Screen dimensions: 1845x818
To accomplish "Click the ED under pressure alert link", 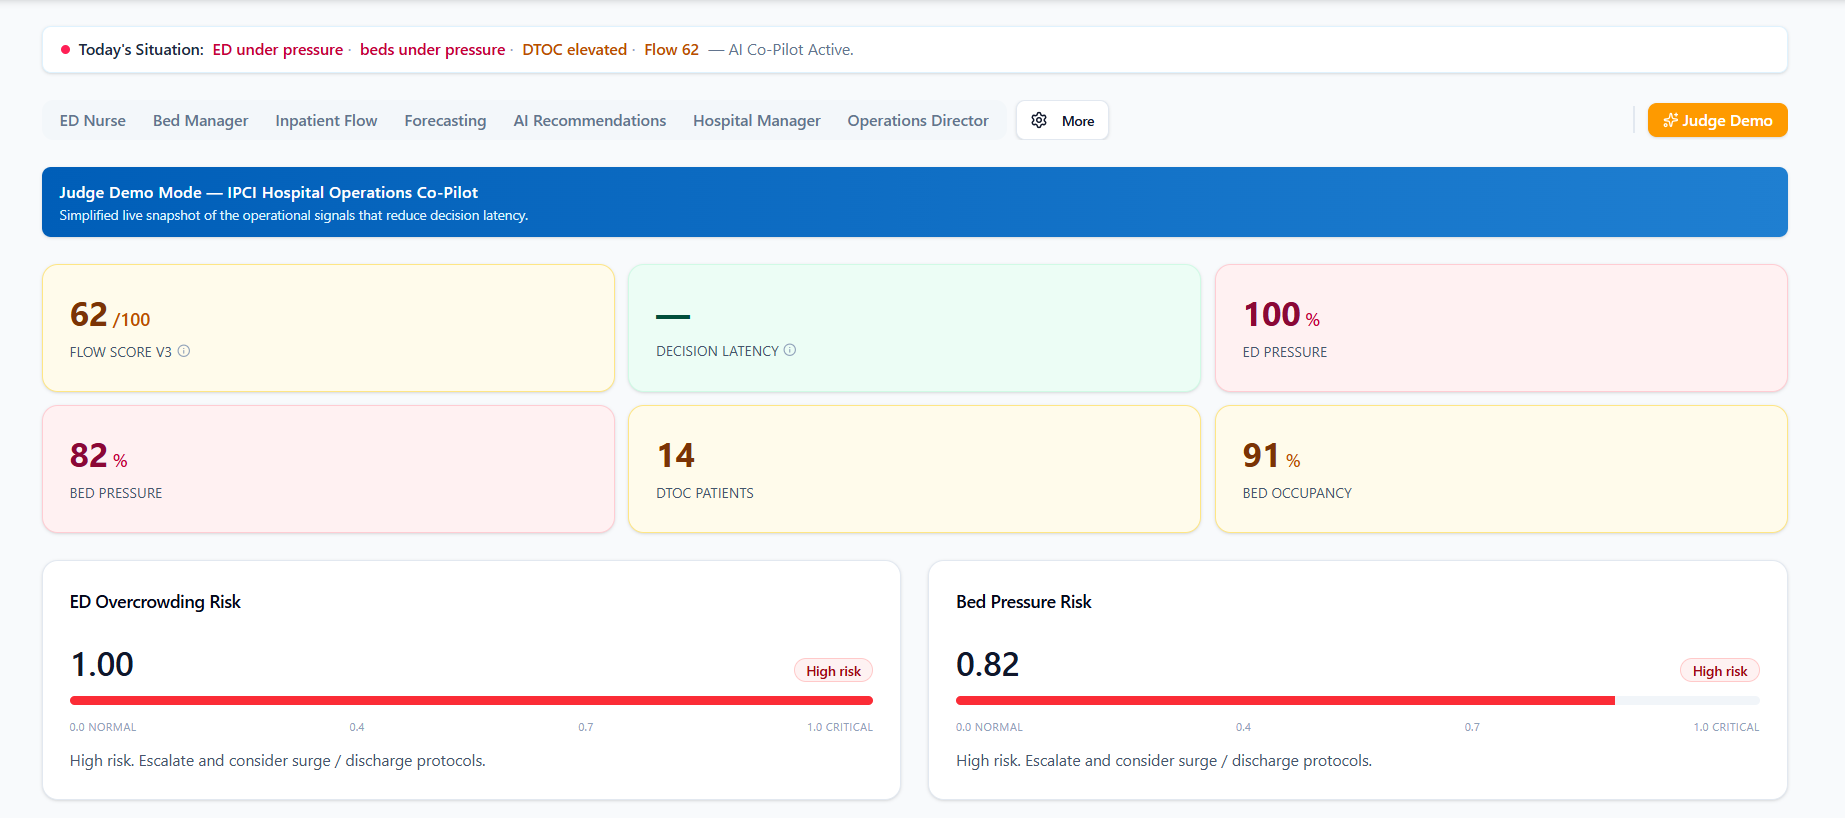I will (277, 49).
